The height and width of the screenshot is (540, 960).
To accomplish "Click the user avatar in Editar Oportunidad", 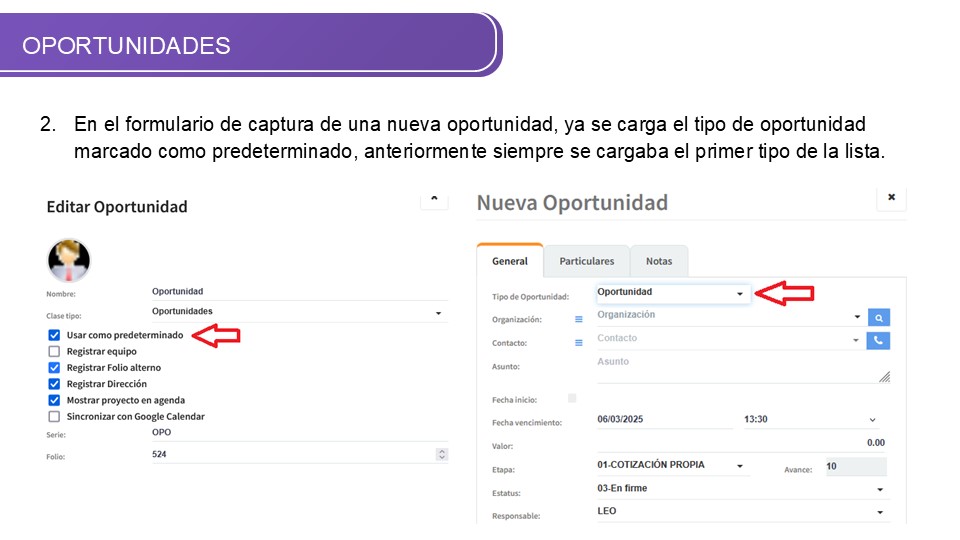I will 69,260.
